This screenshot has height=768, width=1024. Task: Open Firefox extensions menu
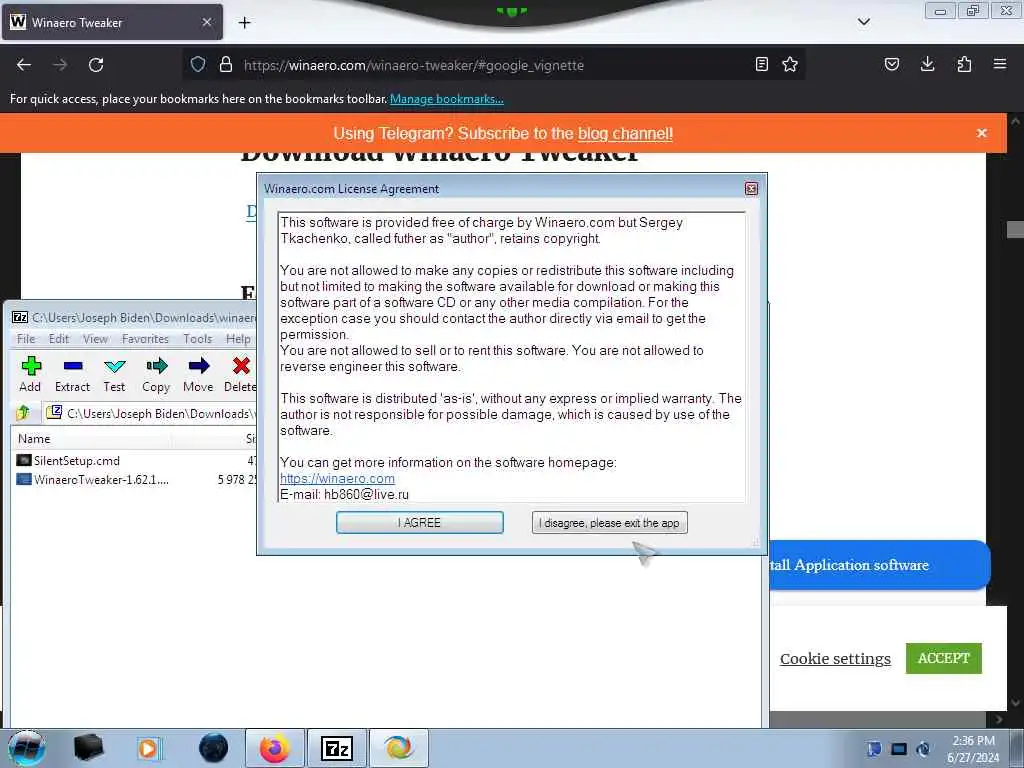[x=964, y=64]
